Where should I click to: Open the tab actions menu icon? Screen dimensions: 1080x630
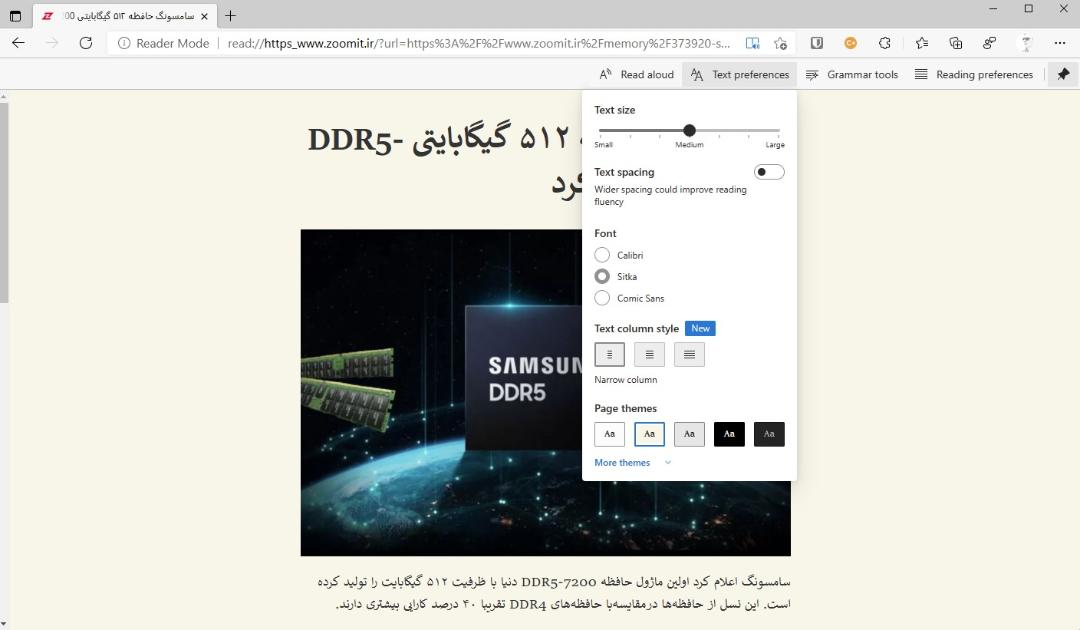point(15,15)
